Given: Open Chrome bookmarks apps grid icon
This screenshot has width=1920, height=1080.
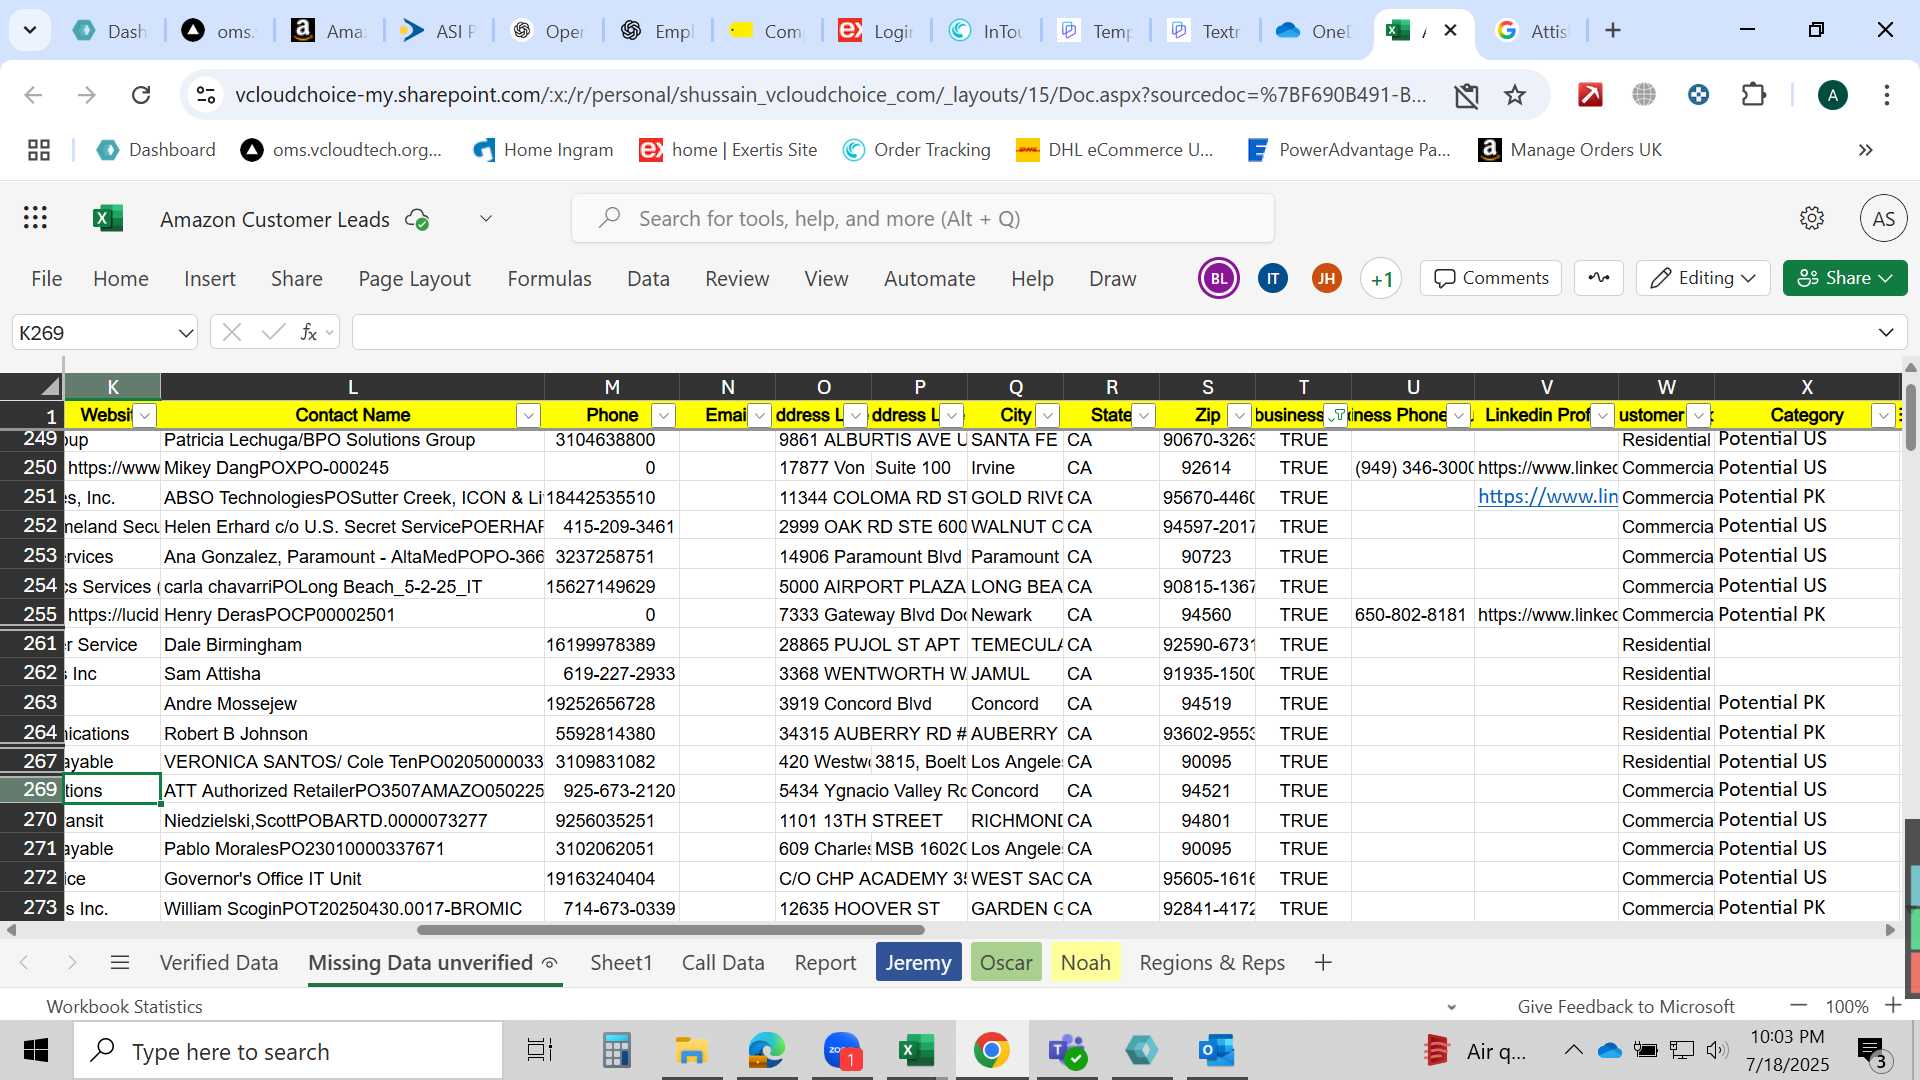Looking at the screenshot, I should pyautogui.click(x=39, y=150).
